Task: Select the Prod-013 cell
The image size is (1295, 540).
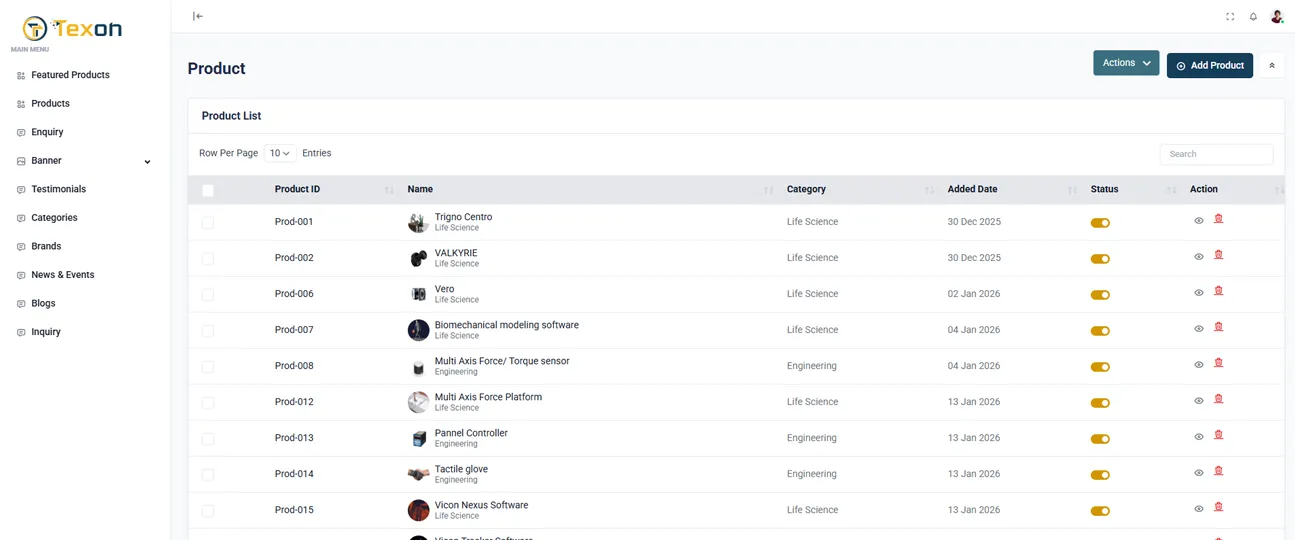Action: [x=294, y=438]
